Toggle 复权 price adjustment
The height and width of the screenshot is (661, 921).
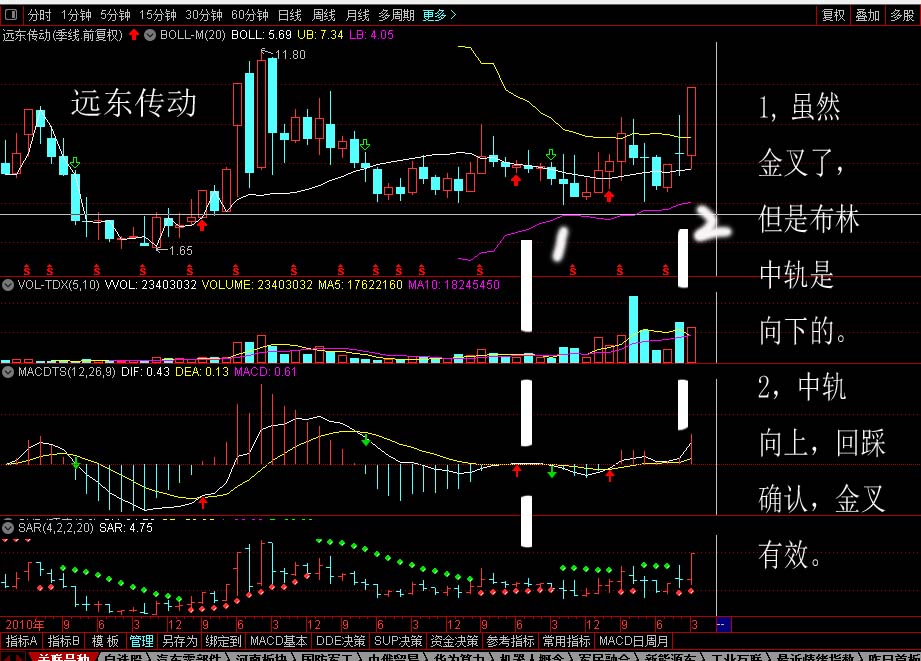coord(833,15)
